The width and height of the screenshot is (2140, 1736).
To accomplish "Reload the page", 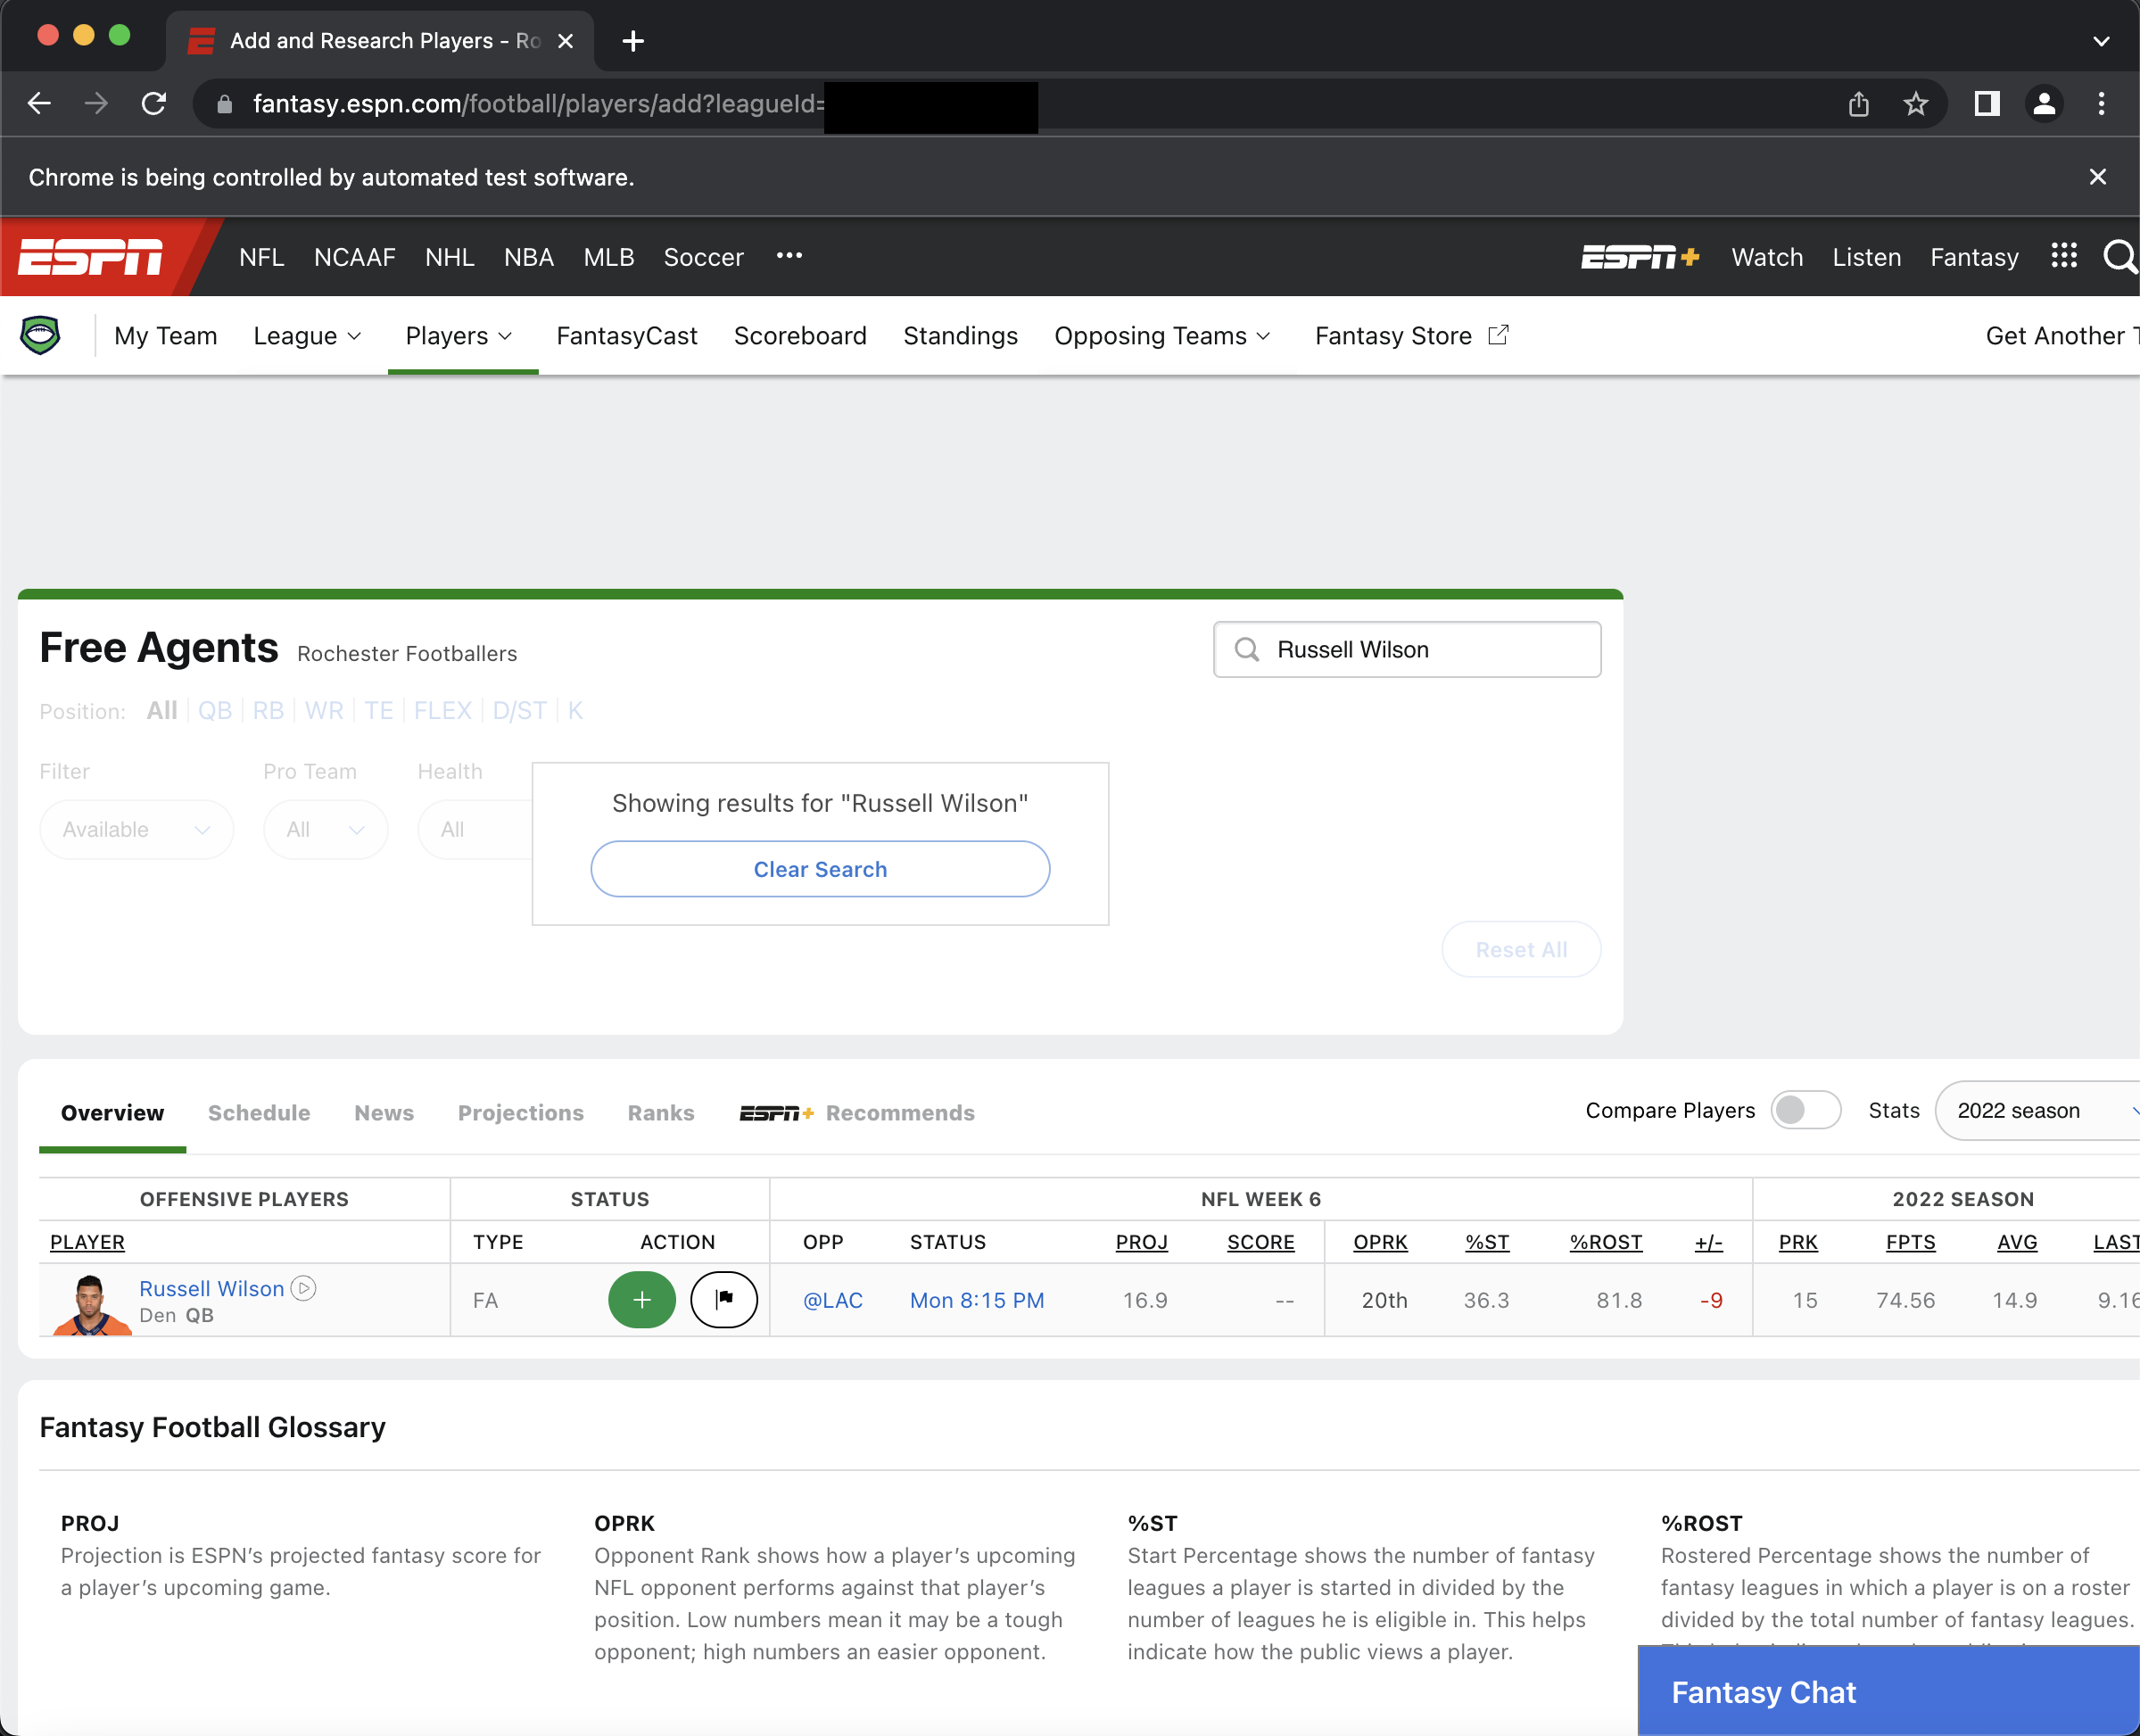I will (154, 103).
